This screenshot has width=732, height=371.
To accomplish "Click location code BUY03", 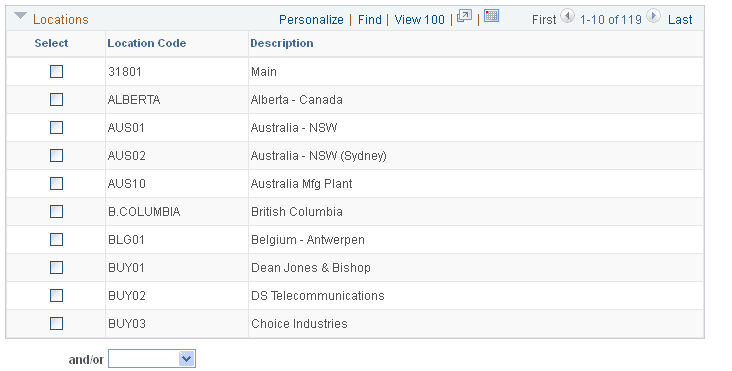I will click(x=127, y=324).
